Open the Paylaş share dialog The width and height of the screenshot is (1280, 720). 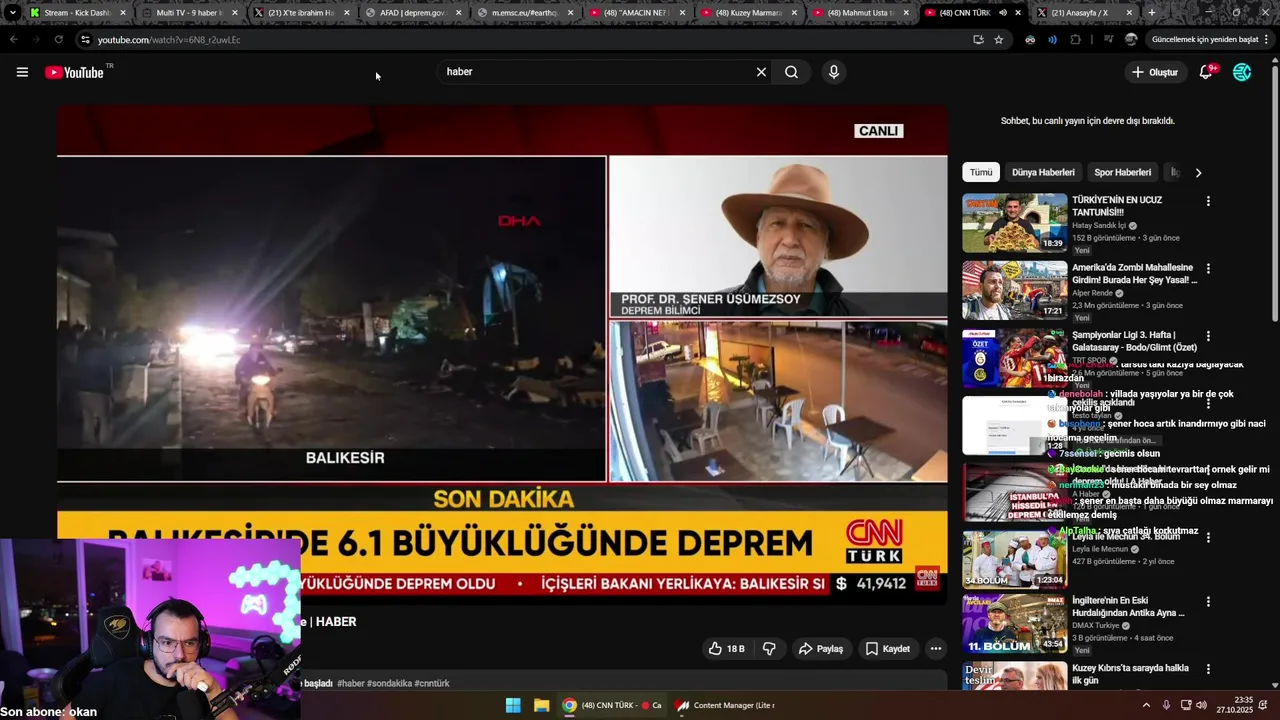(821, 649)
